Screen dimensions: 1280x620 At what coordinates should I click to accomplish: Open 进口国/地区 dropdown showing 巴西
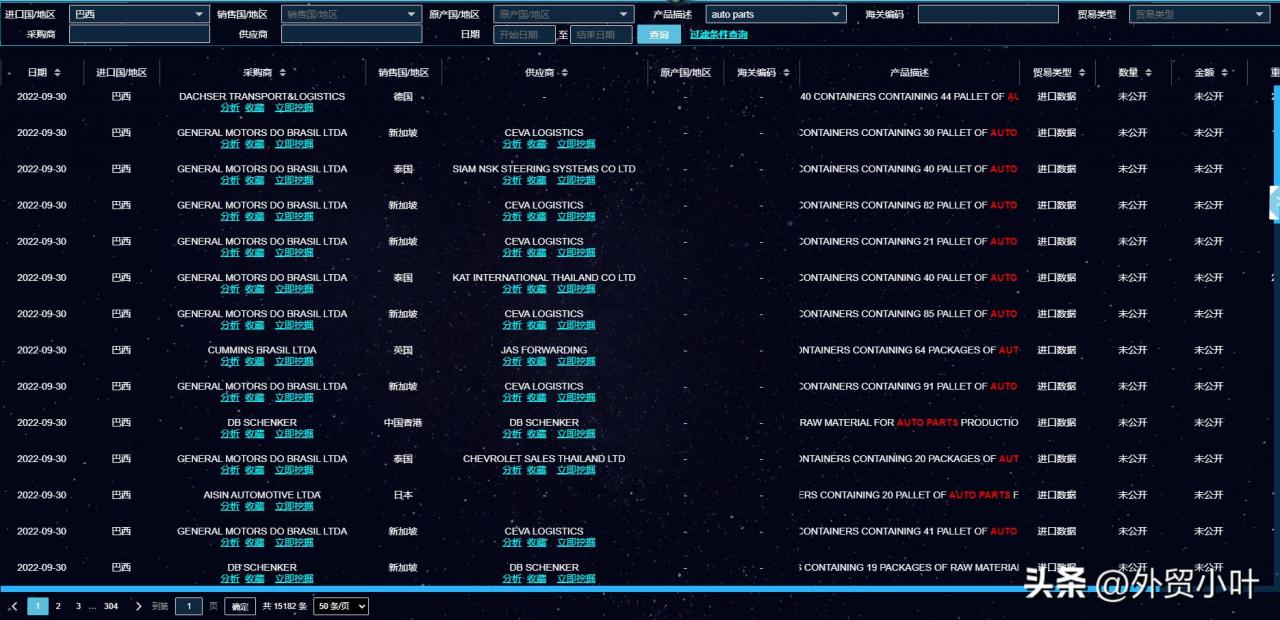click(139, 14)
